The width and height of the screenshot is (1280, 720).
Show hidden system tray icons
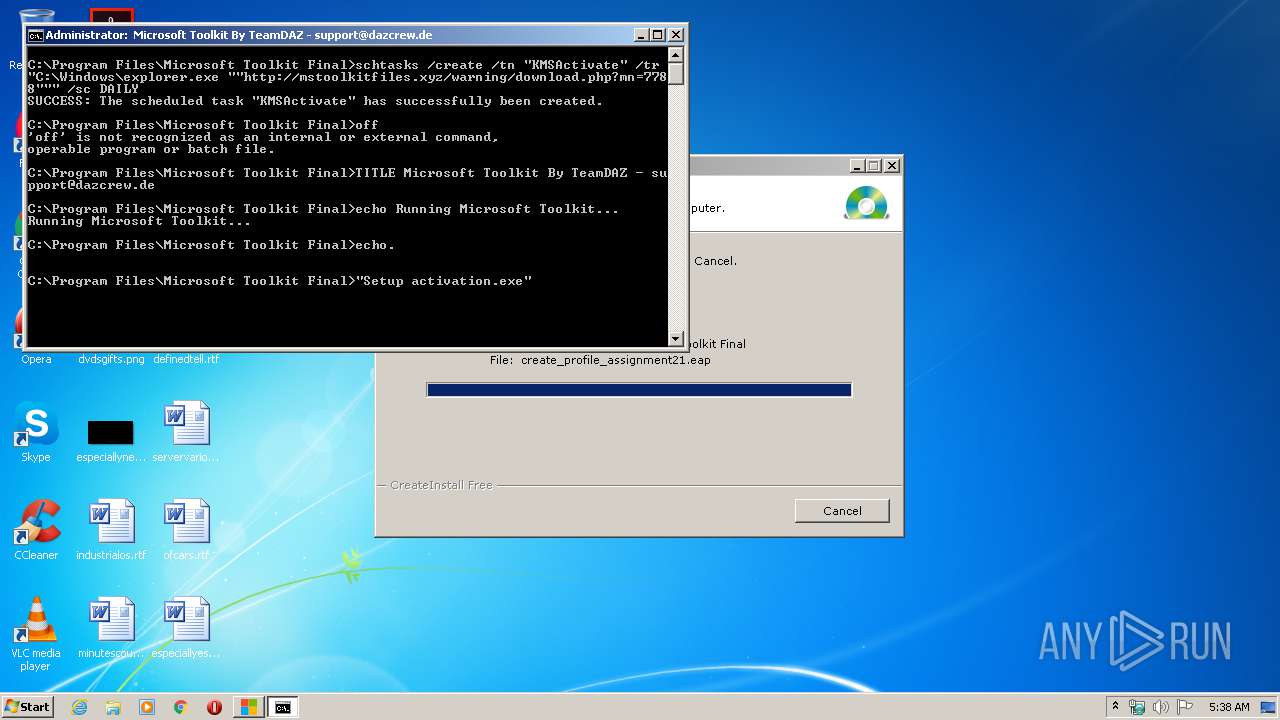[x=1116, y=707]
